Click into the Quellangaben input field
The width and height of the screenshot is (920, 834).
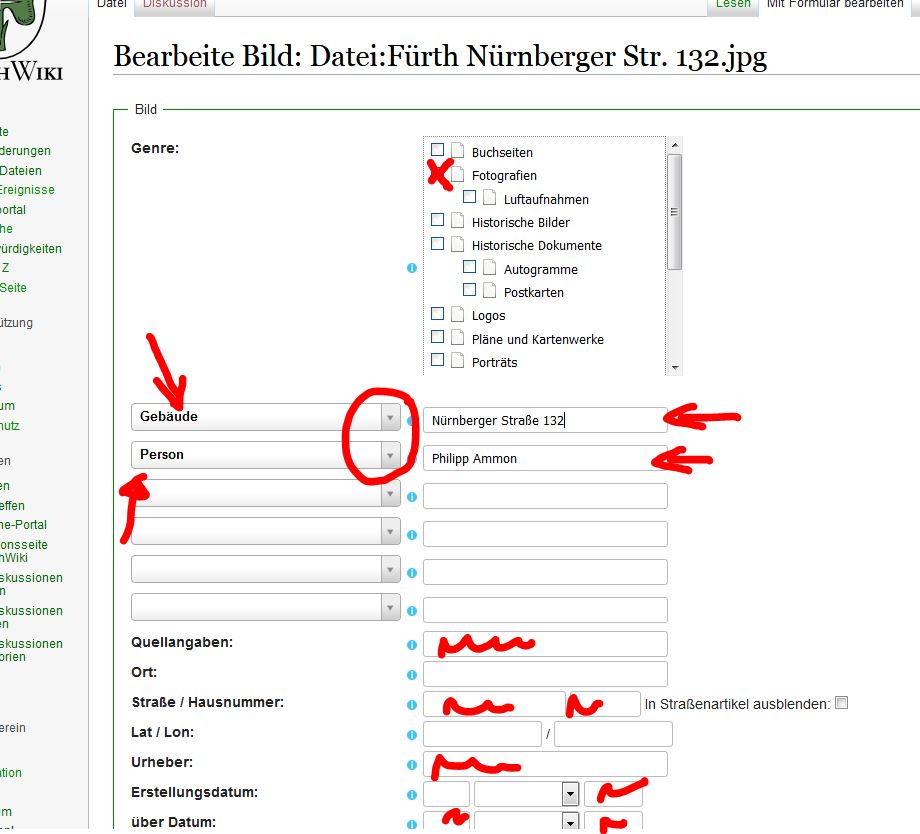pyautogui.click(x=544, y=644)
